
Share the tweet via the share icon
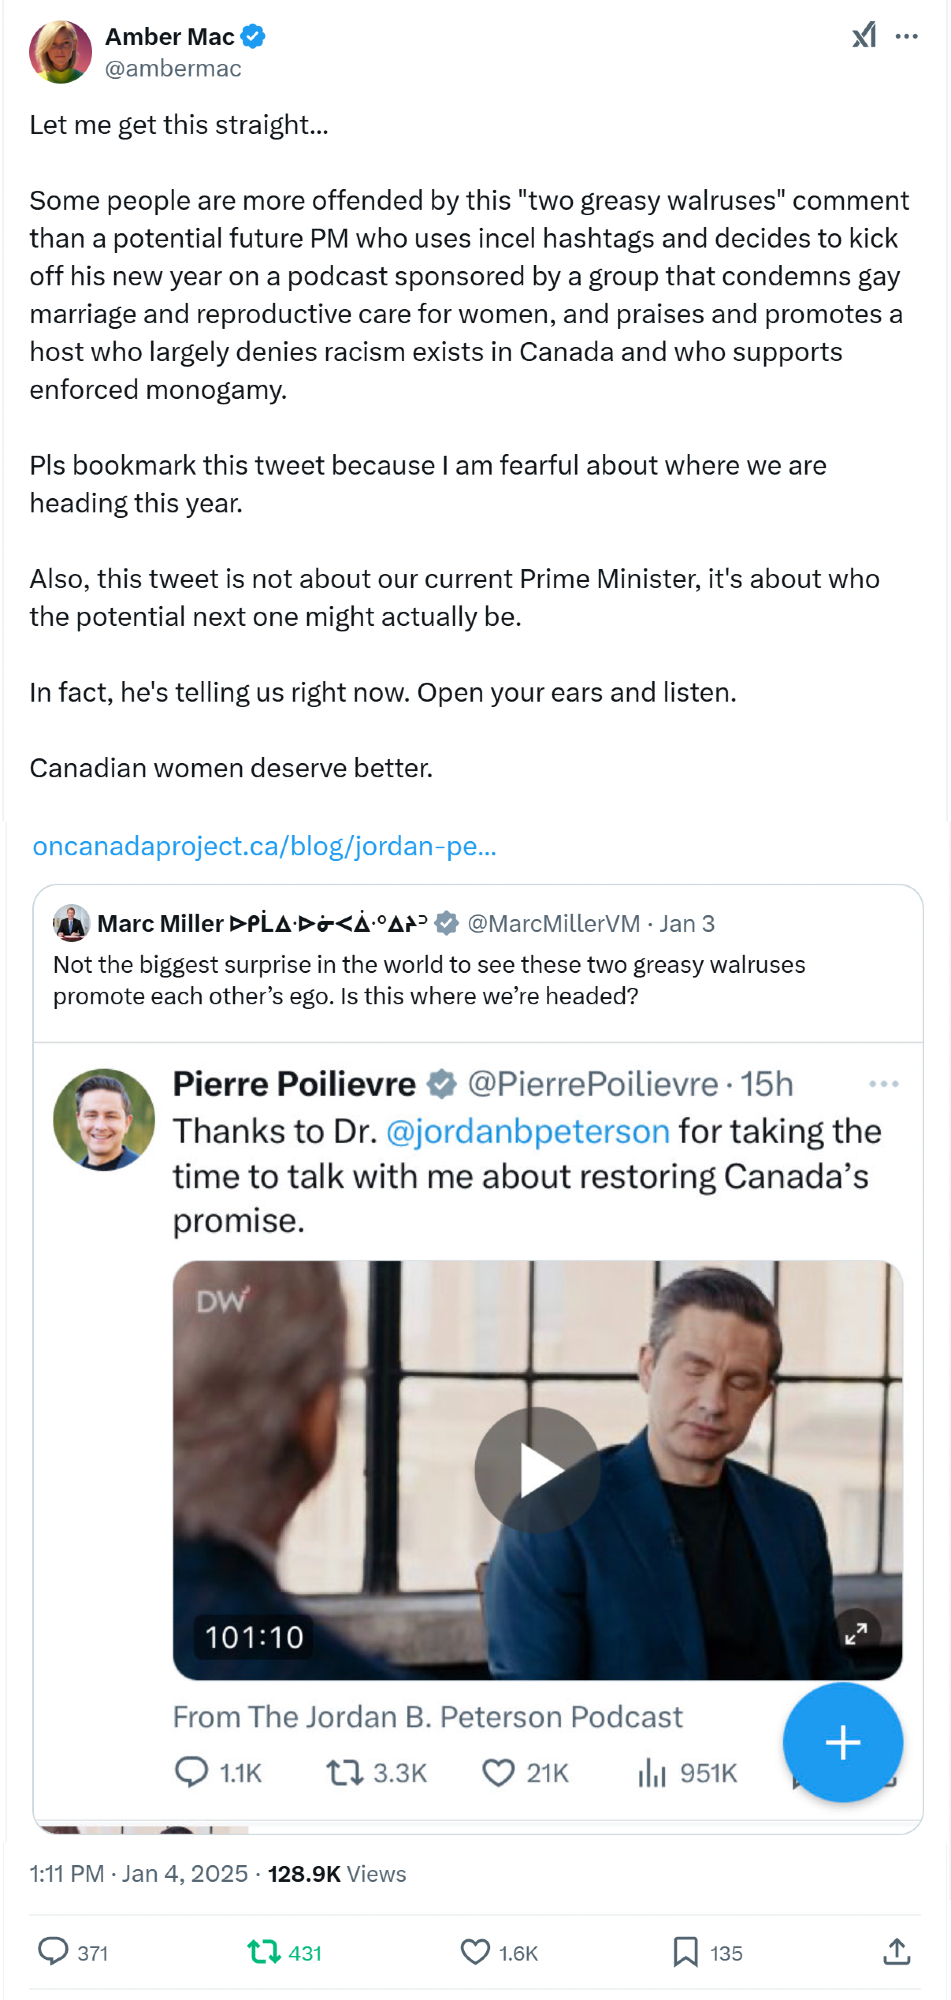coord(897,1951)
